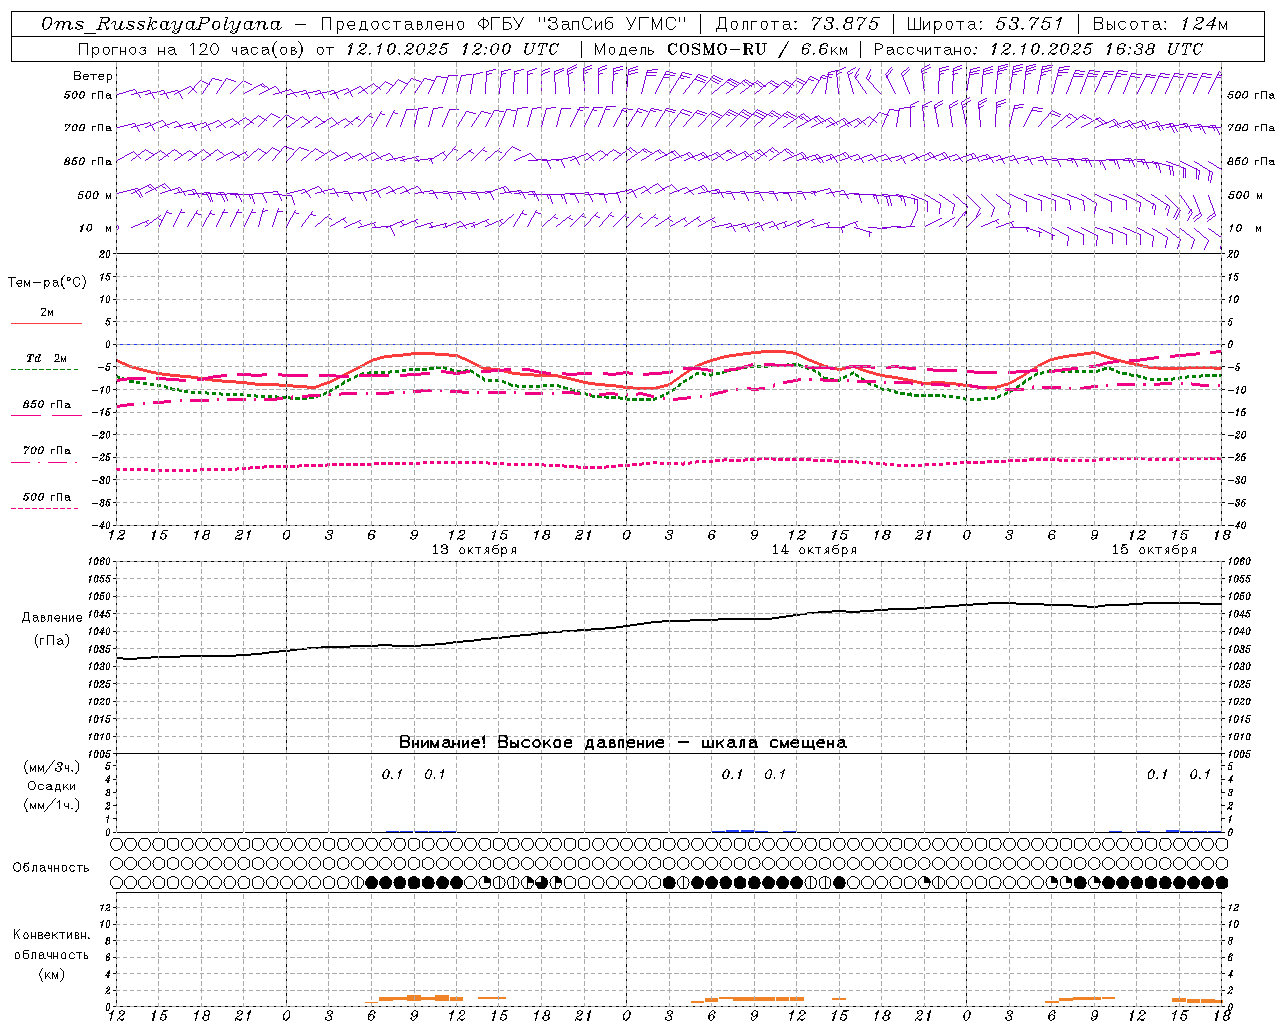The width and height of the screenshot is (1280, 1024).
Task: Click the Широта: 53.751 value
Action: click(x=985, y=24)
